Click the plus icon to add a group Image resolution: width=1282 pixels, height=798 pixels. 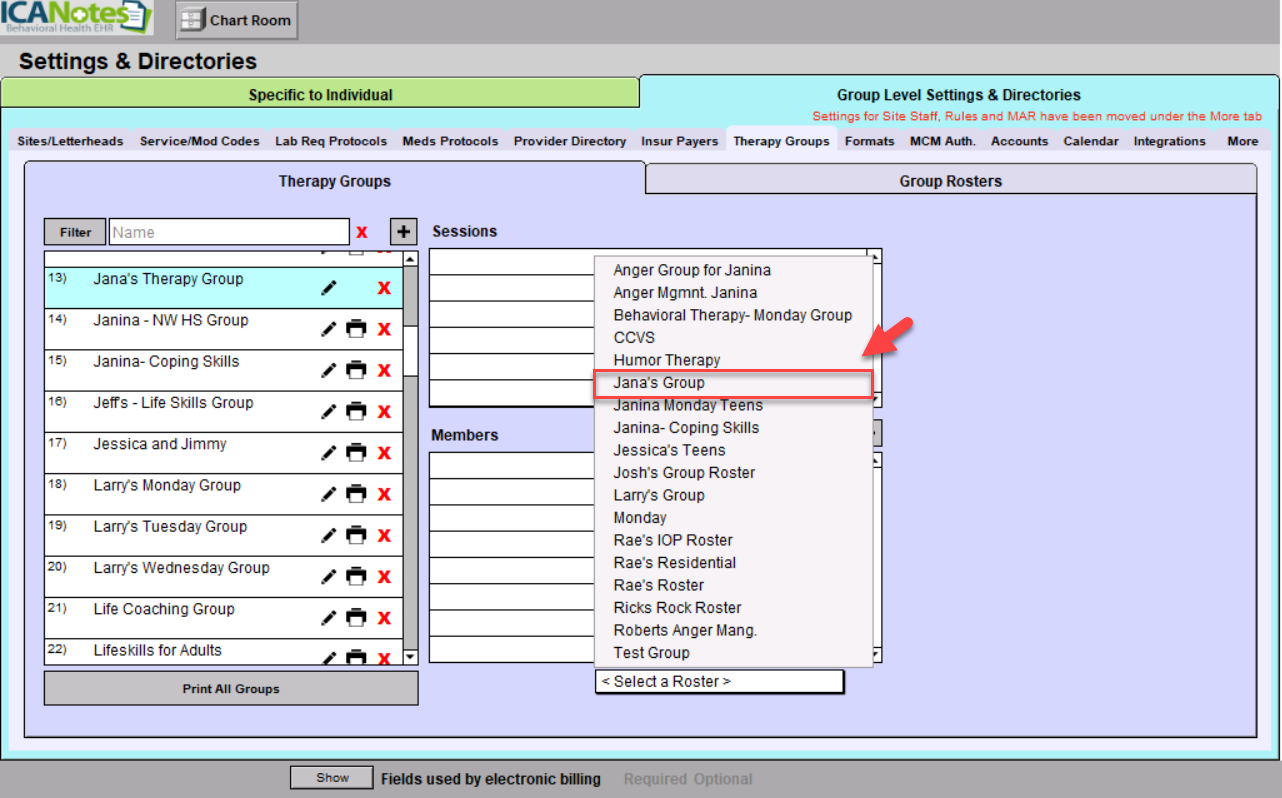[x=403, y=232]
